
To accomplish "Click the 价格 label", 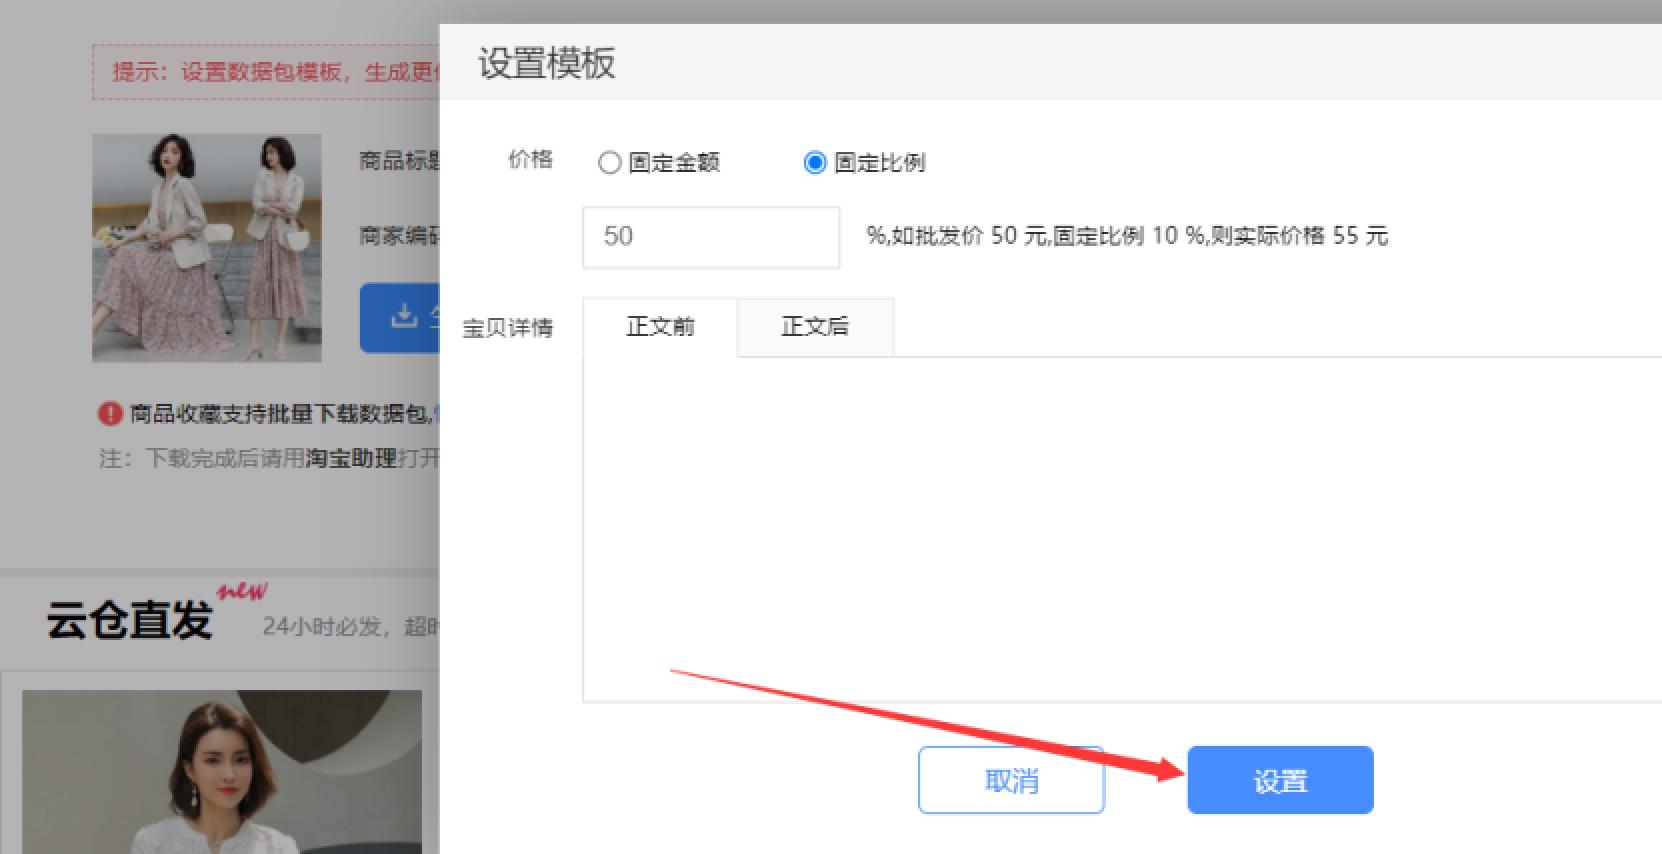I will [530, 160].
